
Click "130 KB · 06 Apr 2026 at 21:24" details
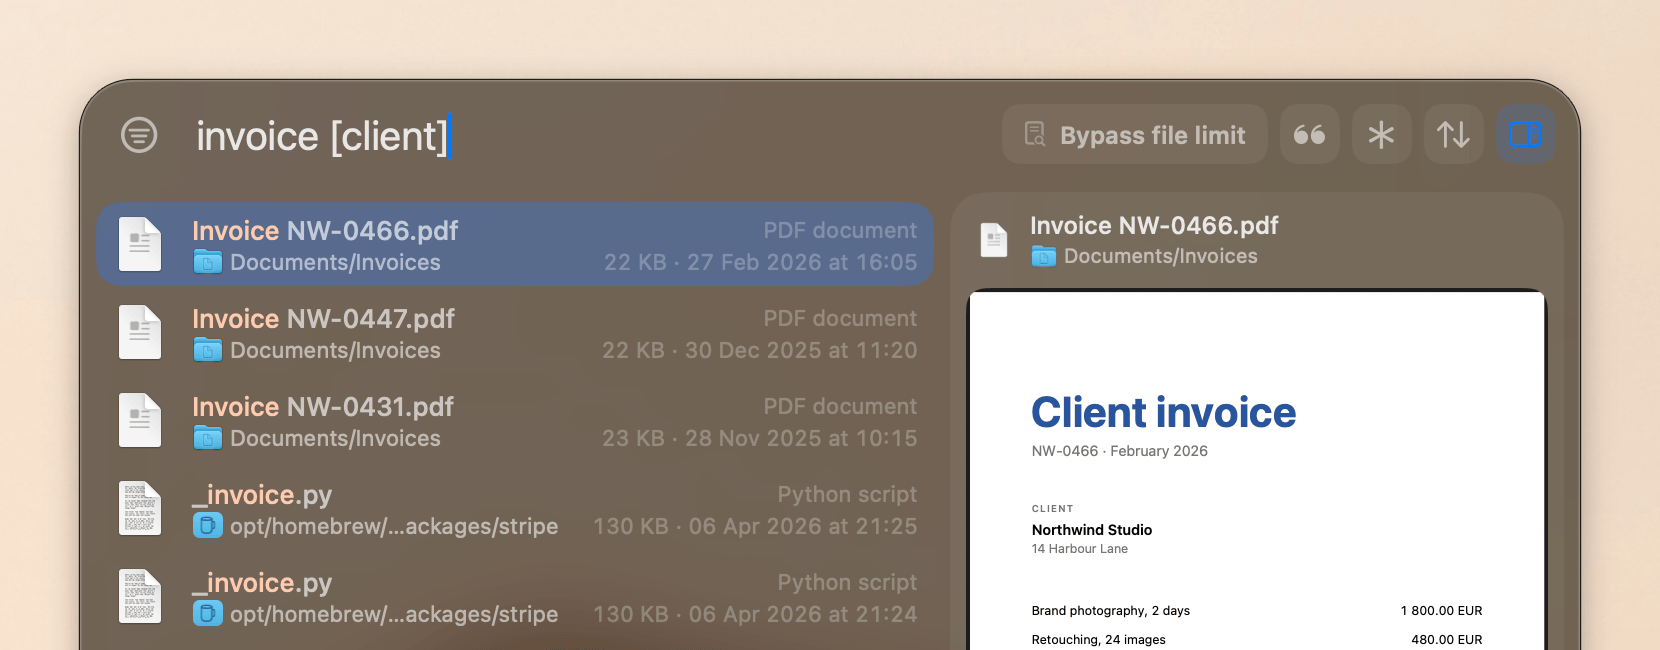coord(755,615)
